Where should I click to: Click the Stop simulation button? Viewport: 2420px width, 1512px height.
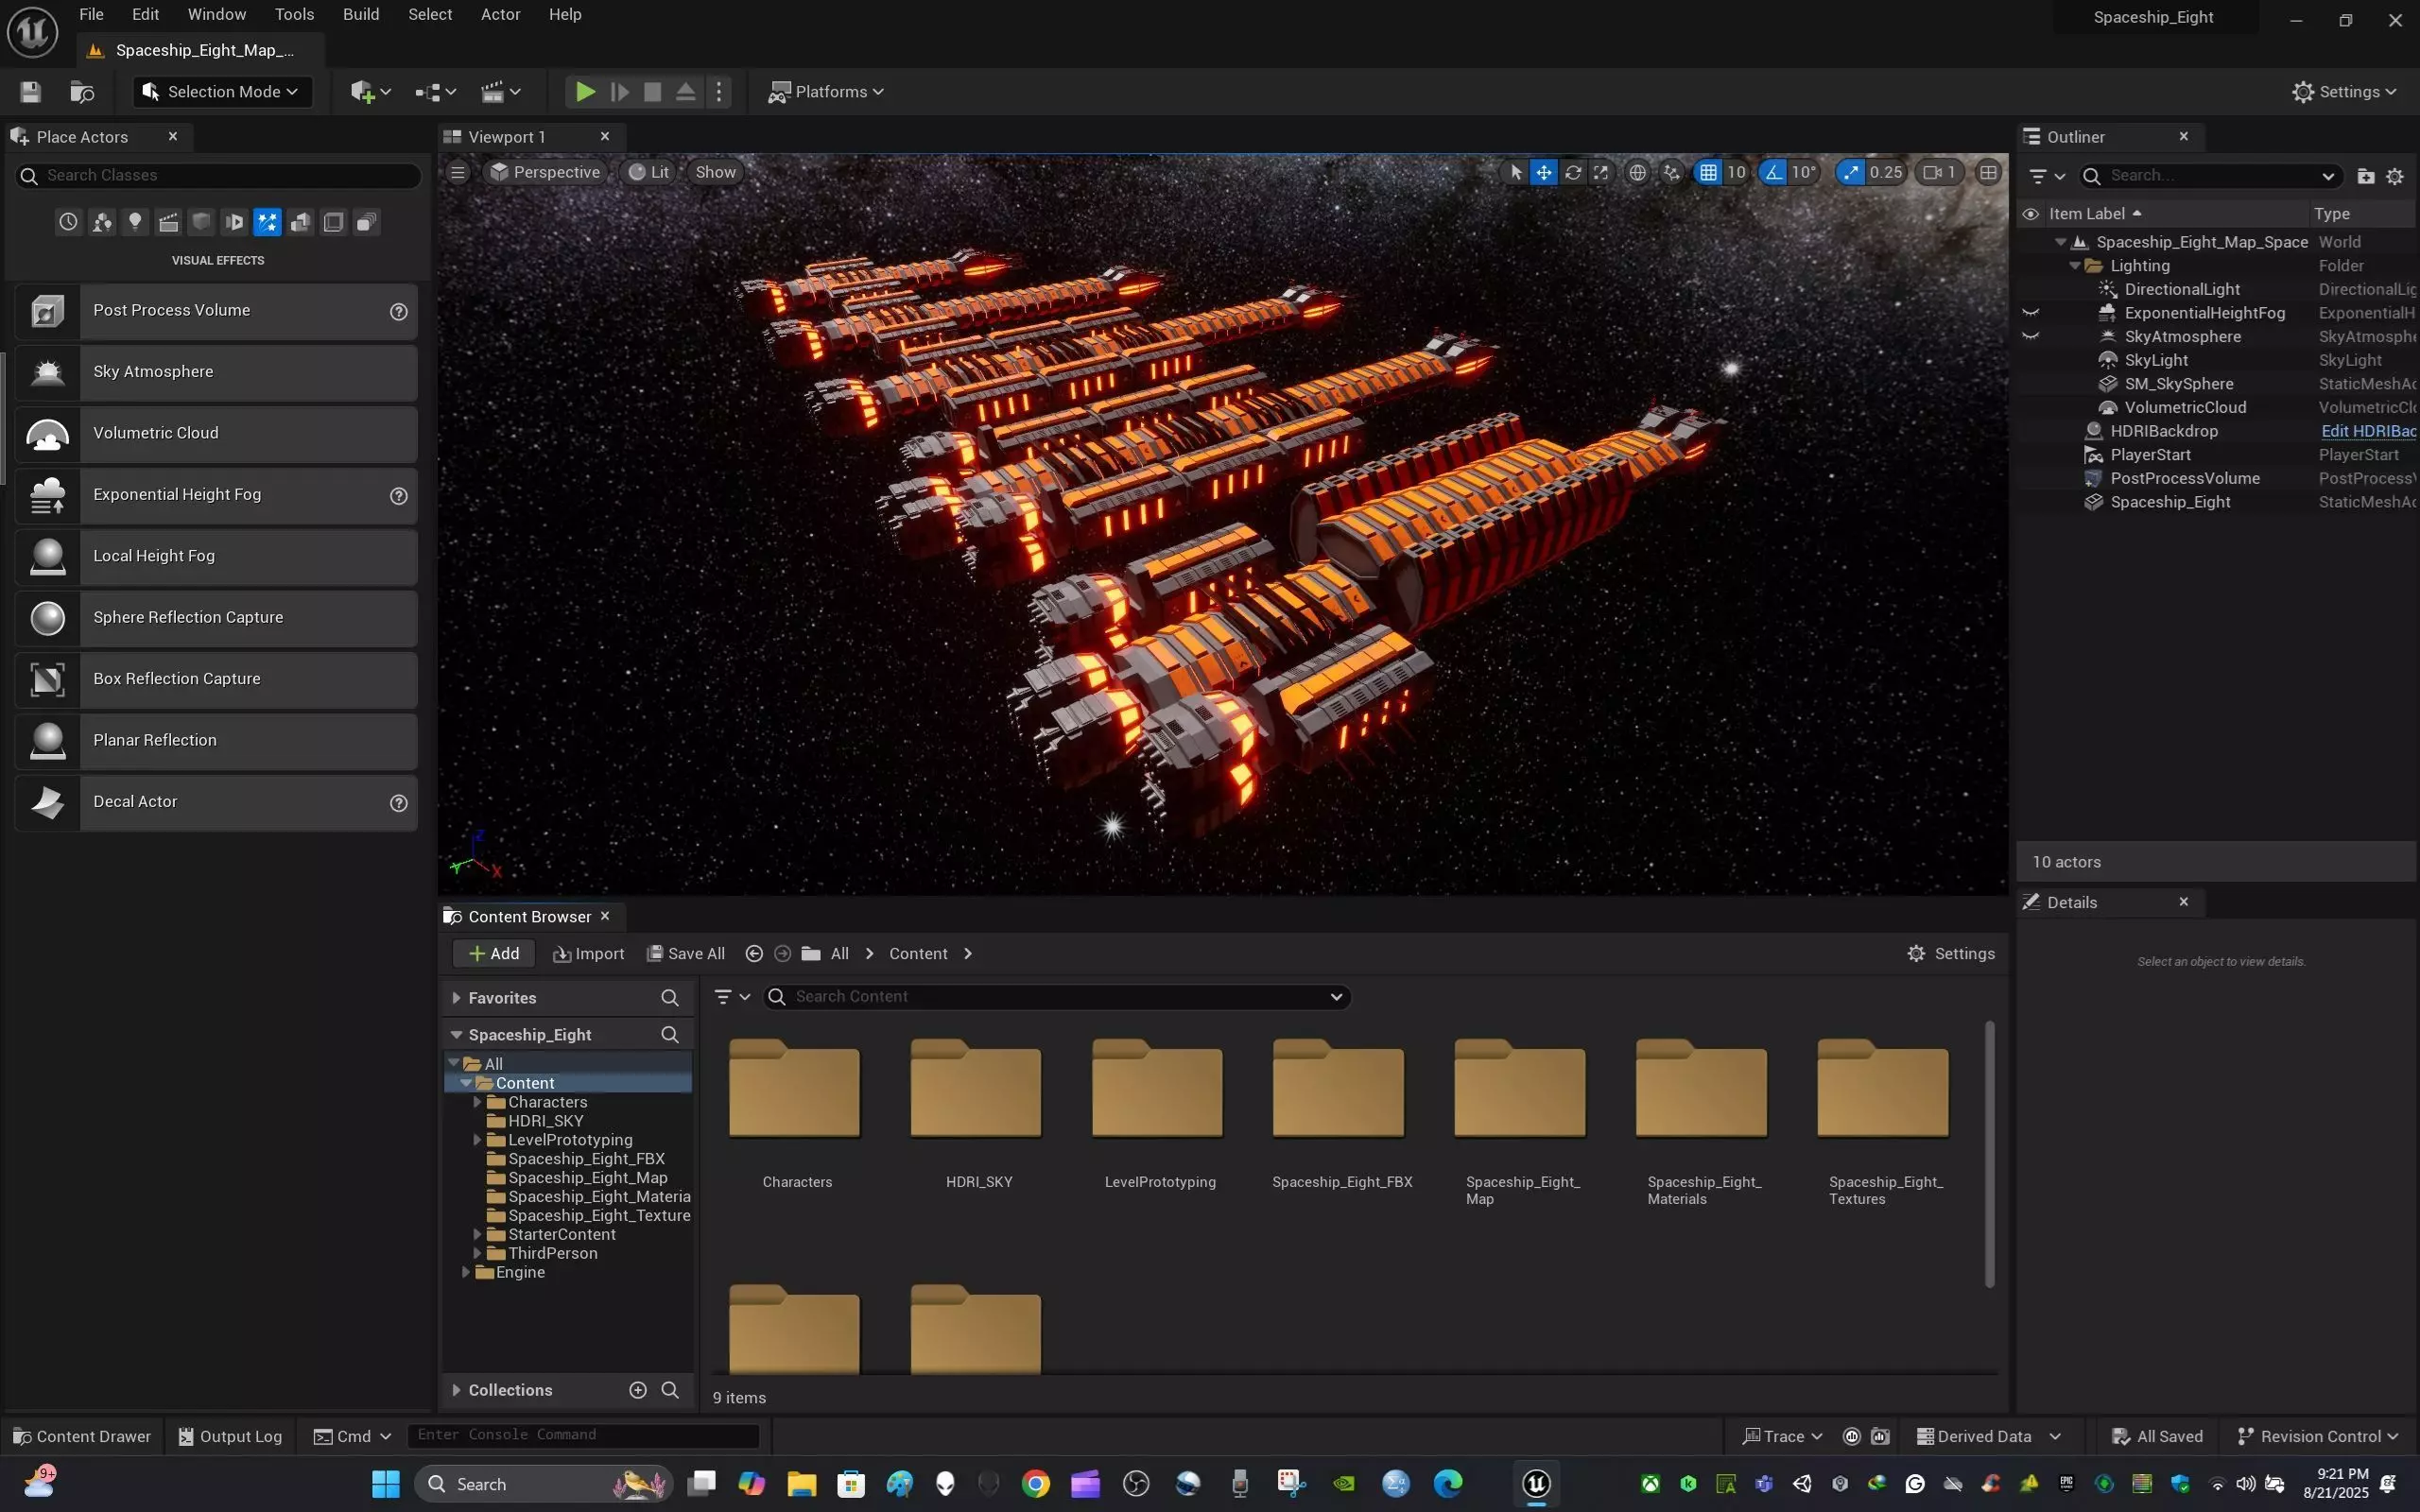pyautogui.click(x=652, y=92)
